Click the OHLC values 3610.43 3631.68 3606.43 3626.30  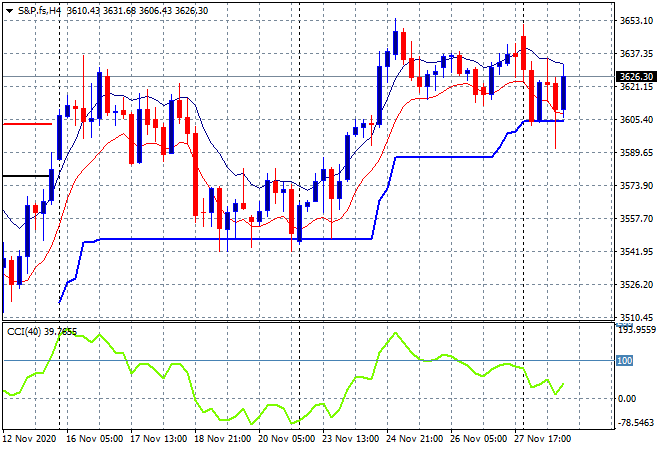pyautogui.click(x=138, y=11)
